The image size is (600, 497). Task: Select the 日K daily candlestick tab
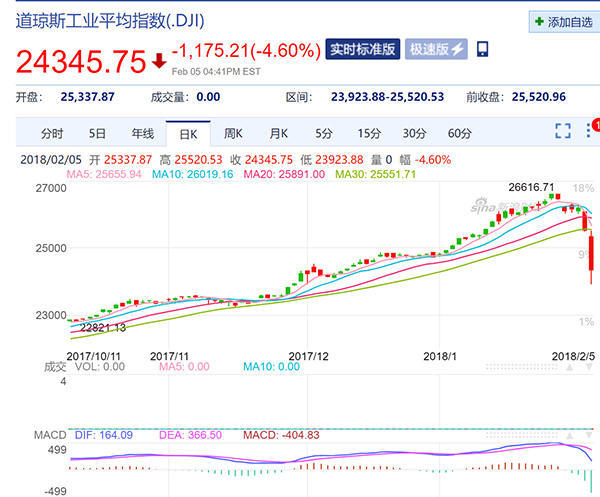(x=188, y=134)
